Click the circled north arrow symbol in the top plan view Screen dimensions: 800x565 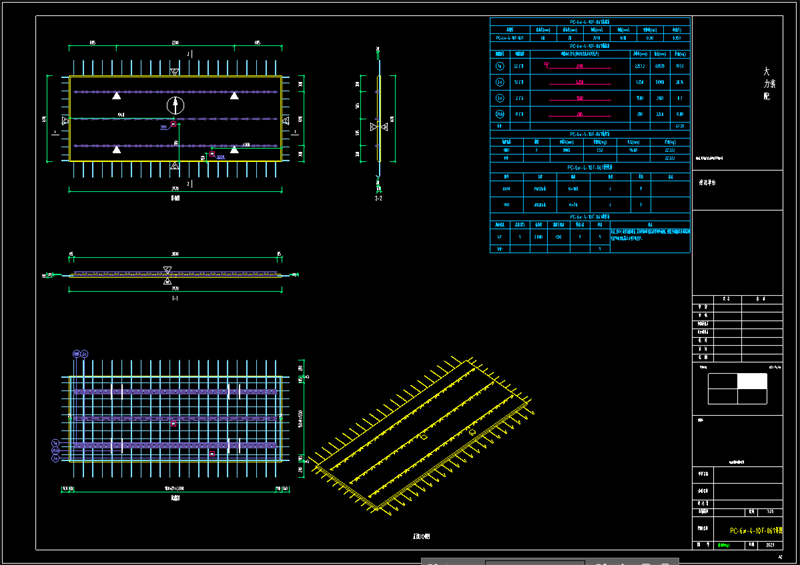176,106
